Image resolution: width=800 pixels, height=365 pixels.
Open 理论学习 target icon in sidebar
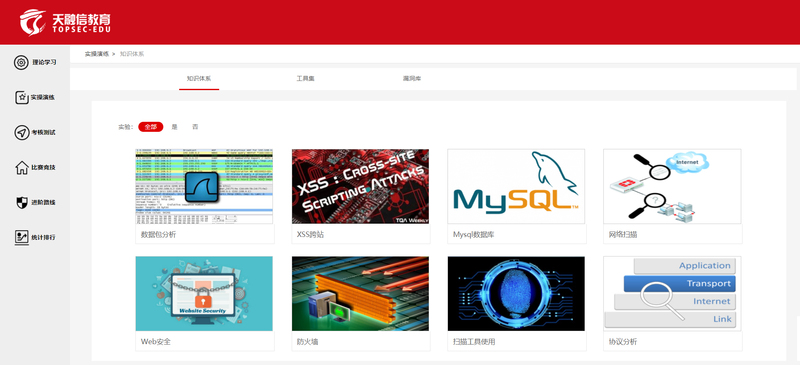[21, 63]
